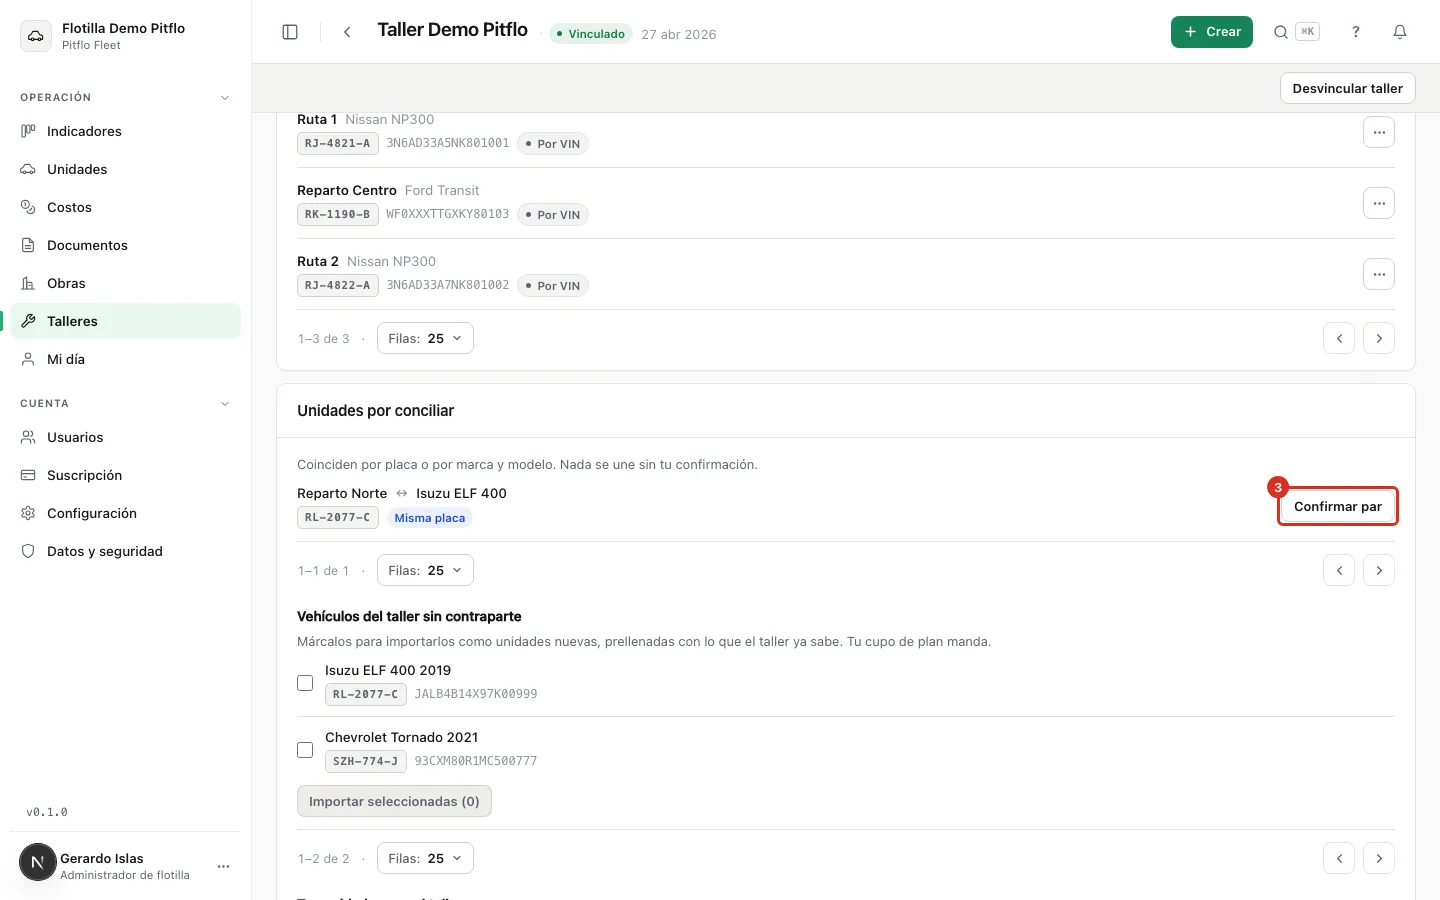Open Configuración in the sidebar
The height and width of the screenshot is (900, 1440).
[126, 513]
